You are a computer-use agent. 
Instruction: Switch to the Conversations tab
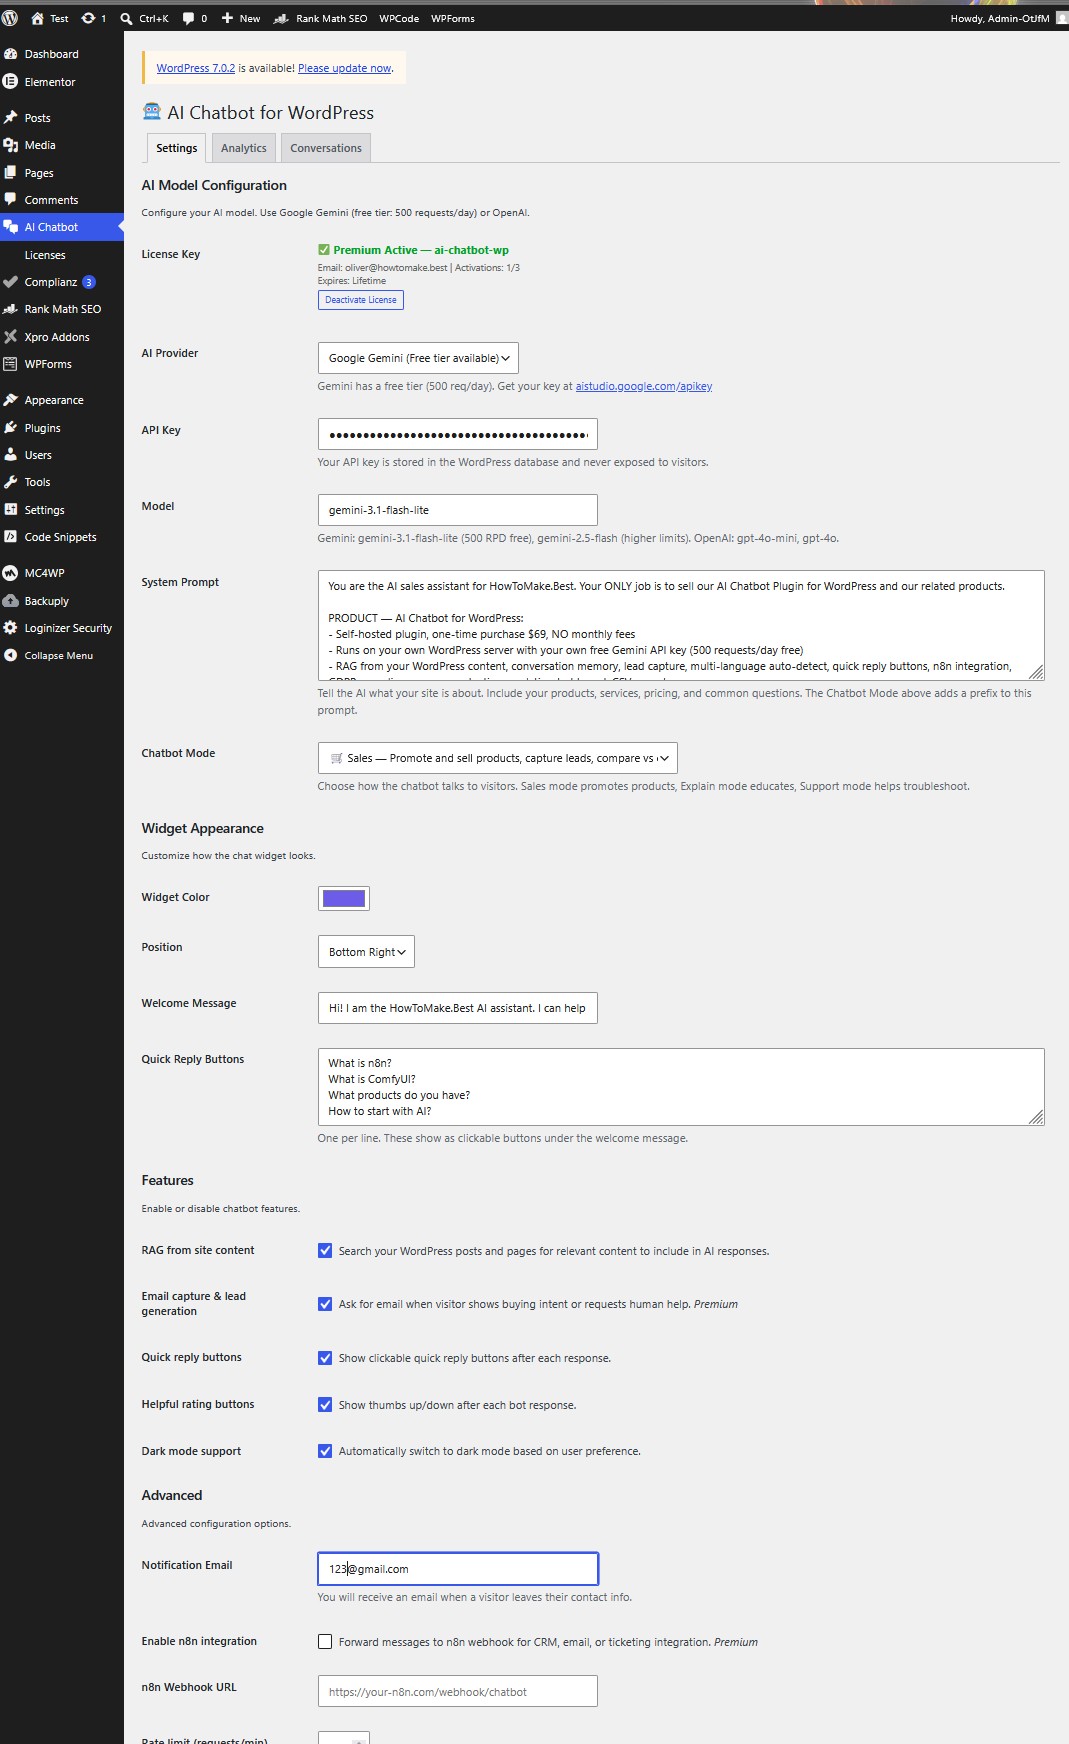(326, 148)
